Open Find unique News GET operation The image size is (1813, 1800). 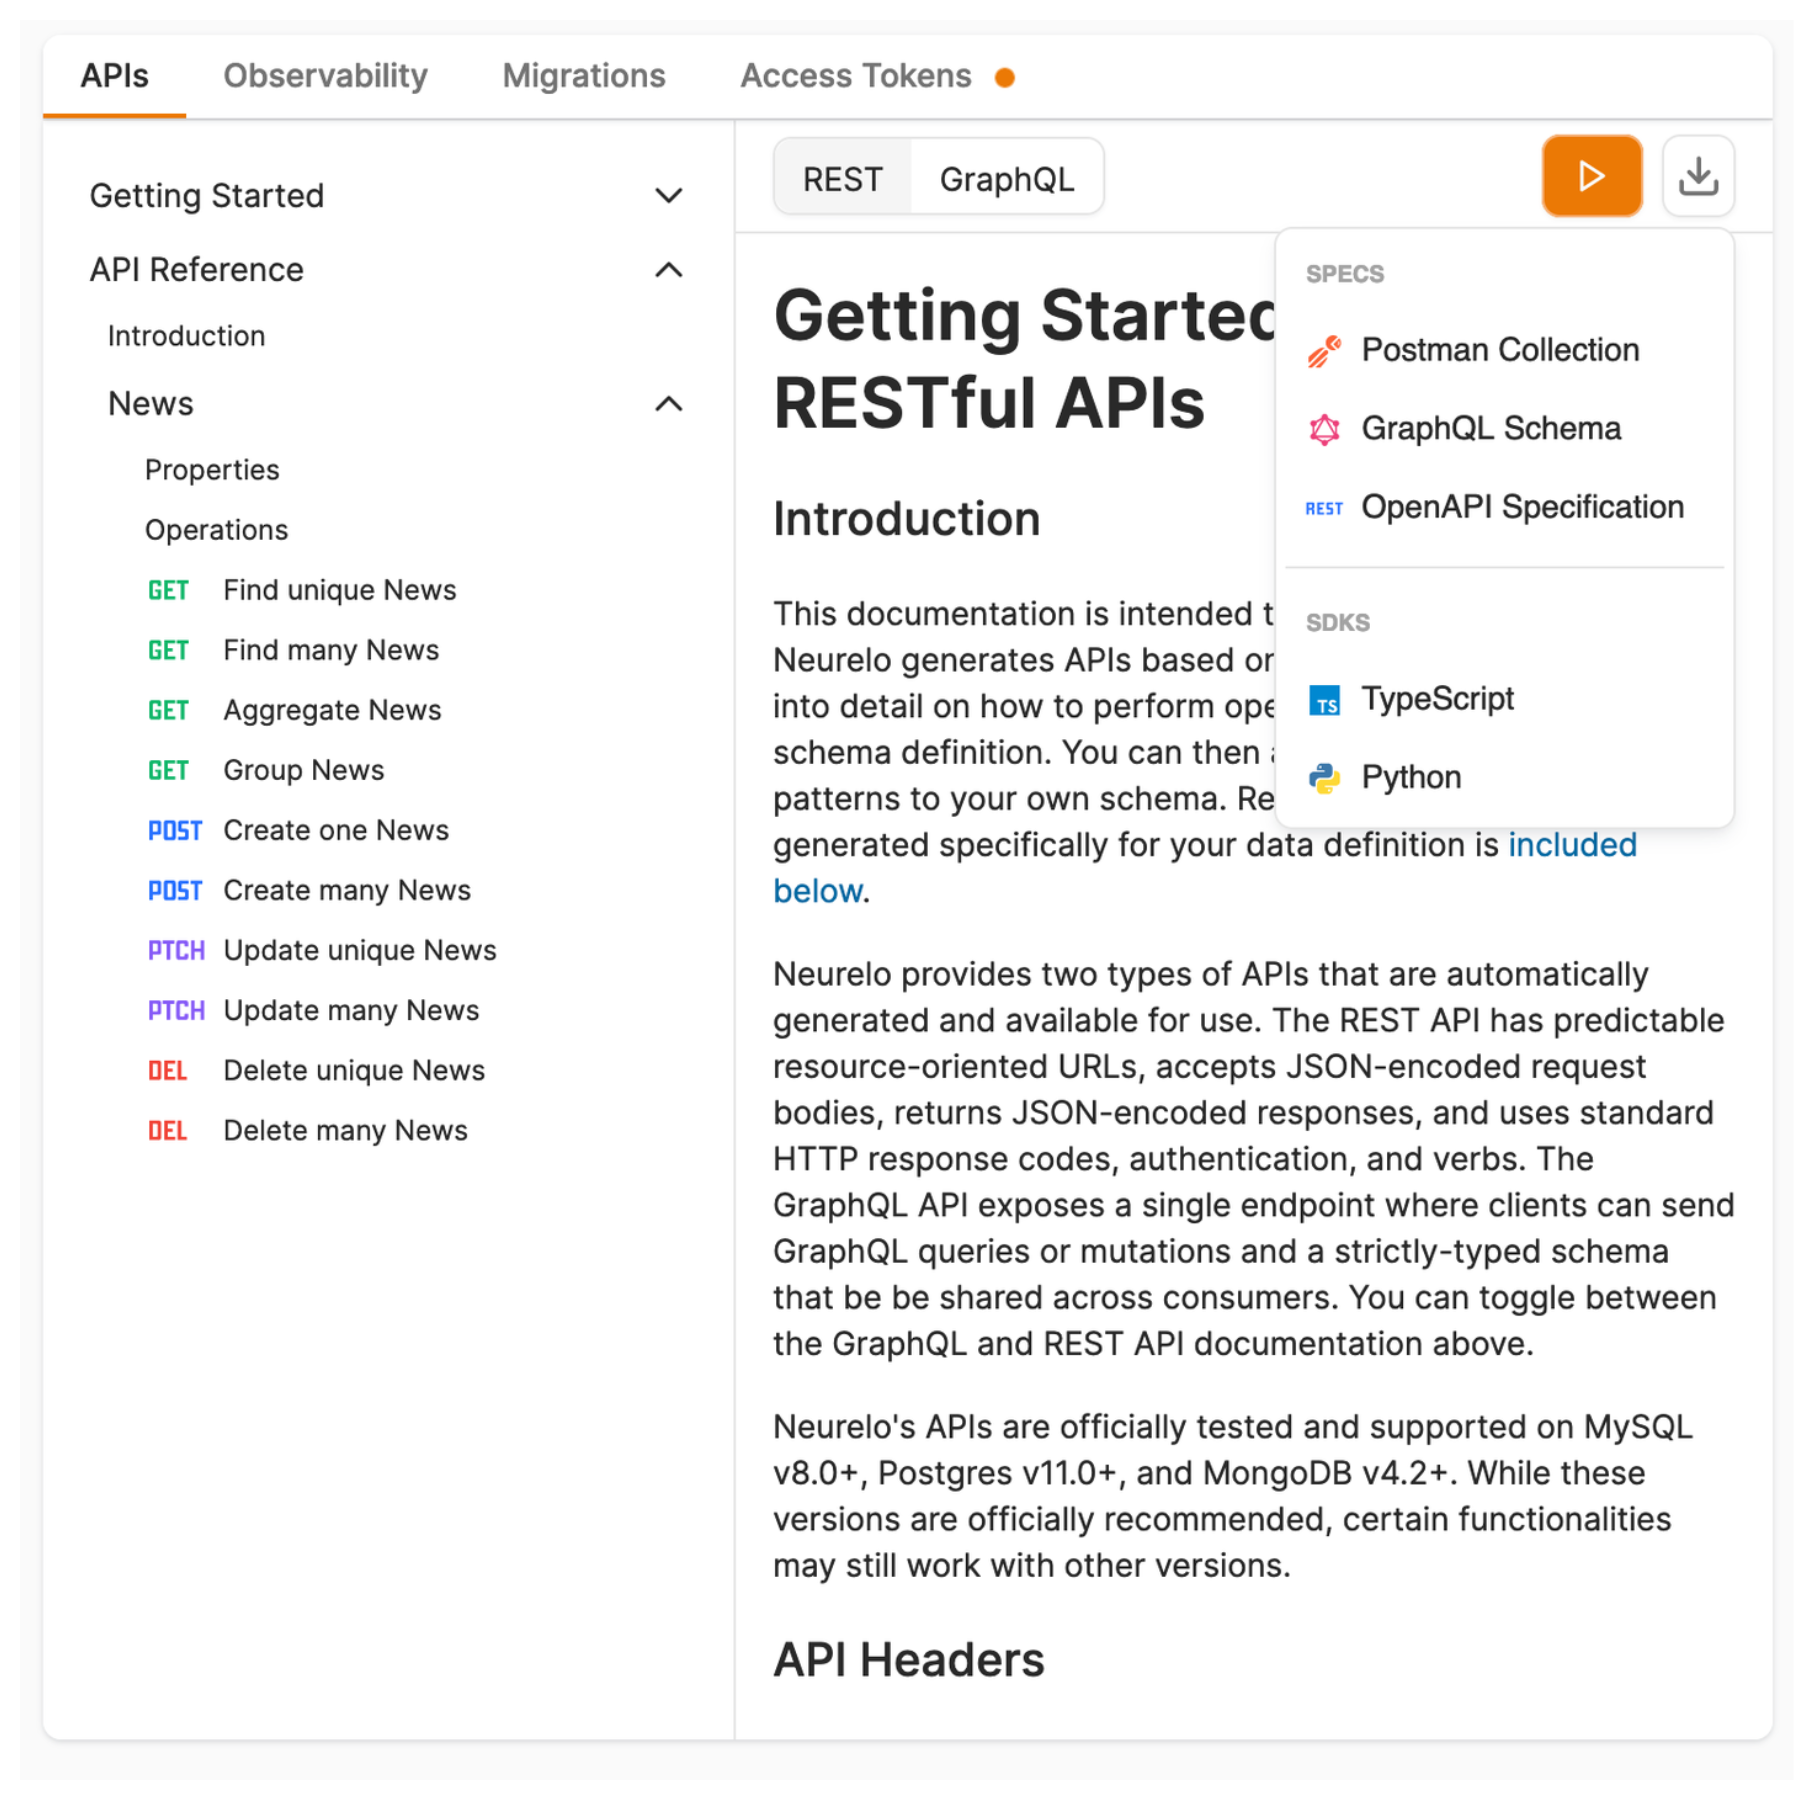click(339, 590)
